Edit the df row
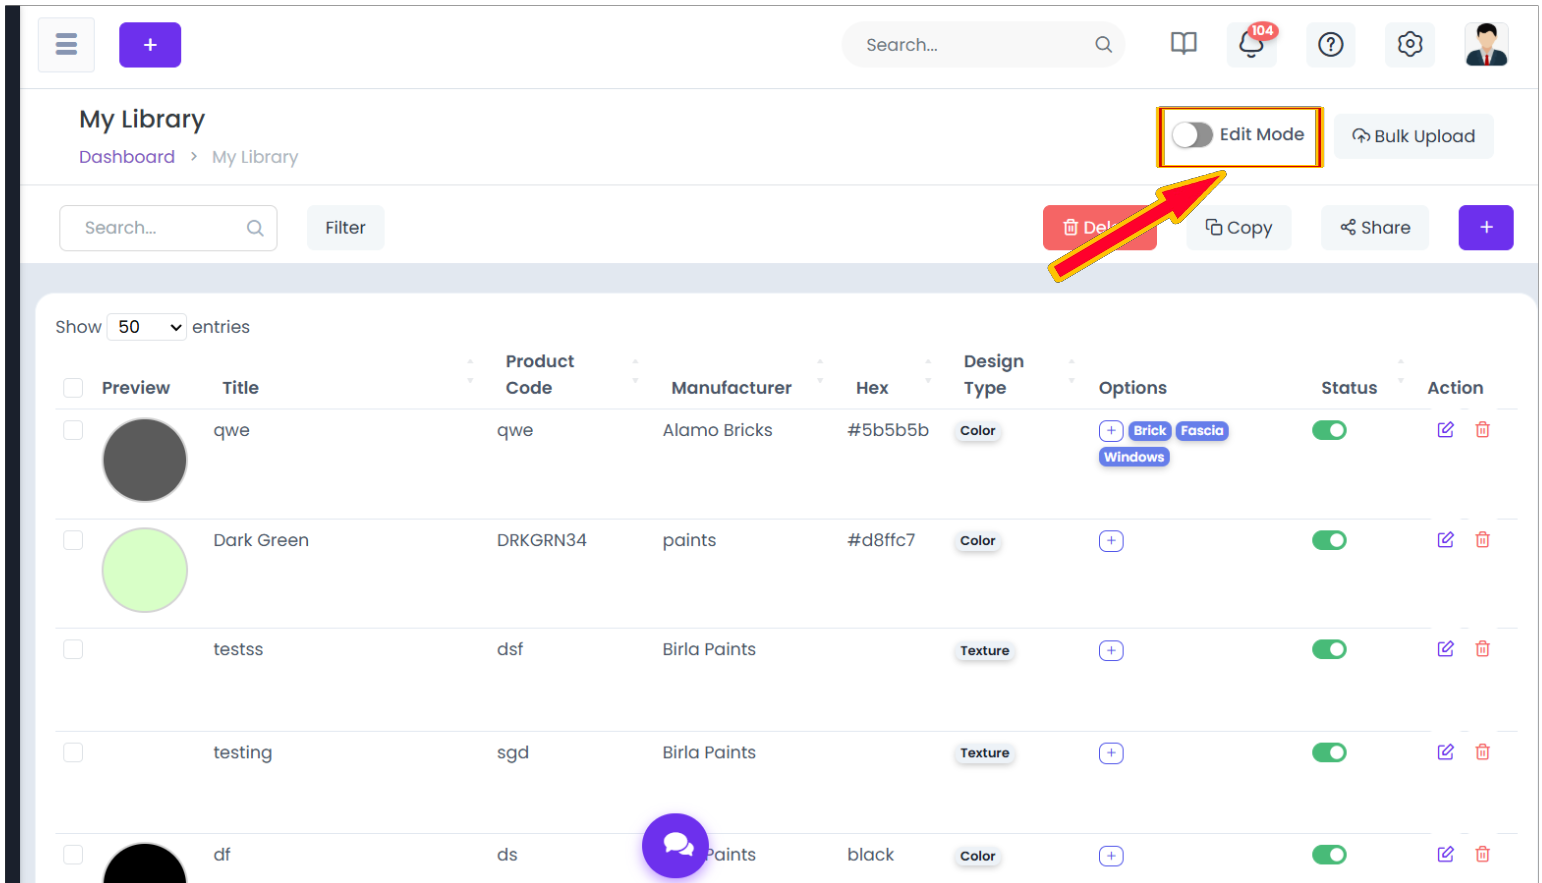 pos(1445,854)
